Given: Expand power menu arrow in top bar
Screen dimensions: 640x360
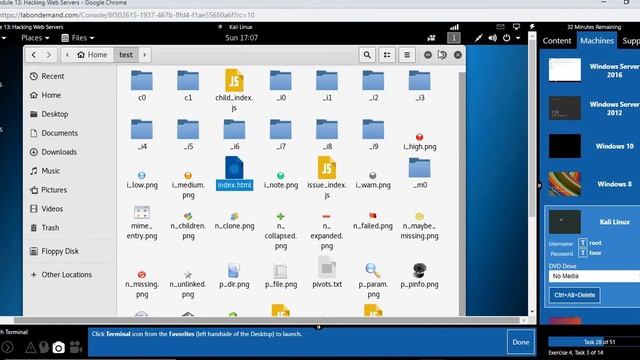Looking at the screenshot, I should pyautogui.click(x=518, y=38).
